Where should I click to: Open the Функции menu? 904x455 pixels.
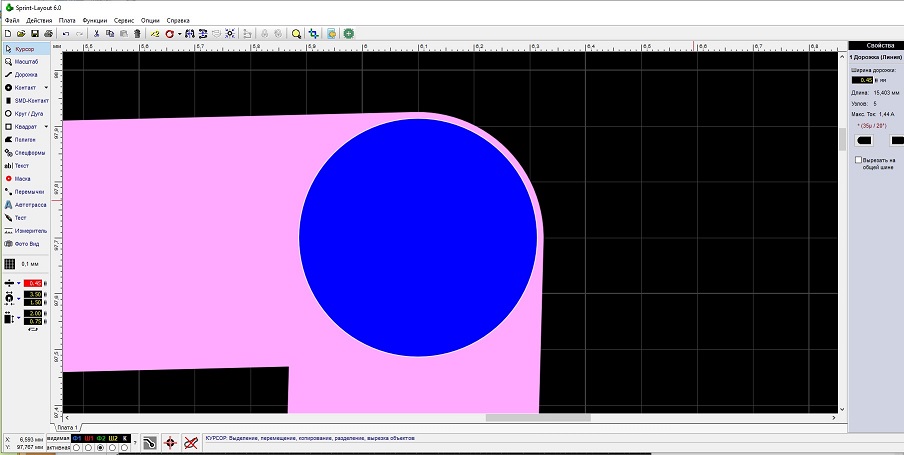pyautogui.click(x=95, y=20)
